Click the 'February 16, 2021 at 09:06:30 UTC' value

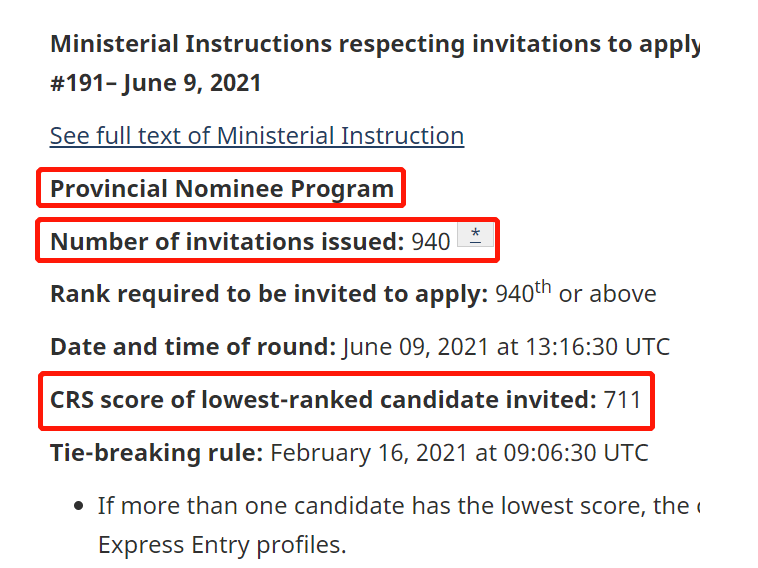(x=459, y=453)
